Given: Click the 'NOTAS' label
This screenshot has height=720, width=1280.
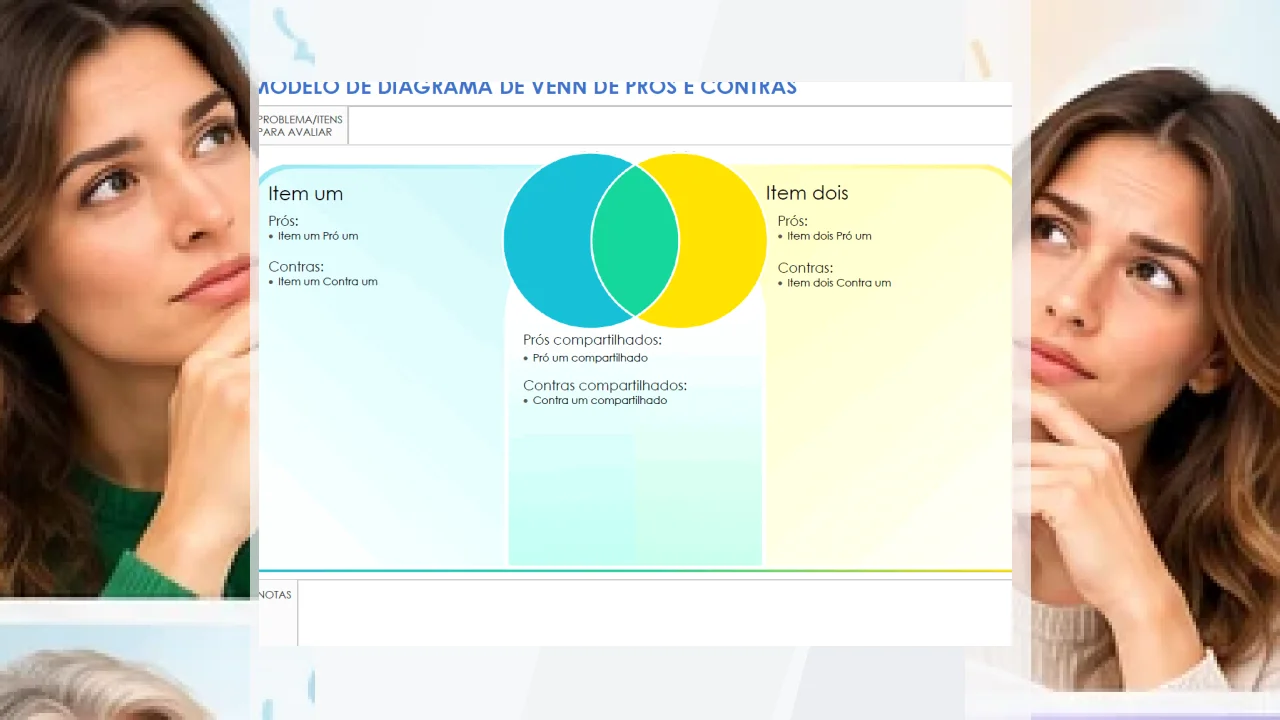Looking at the screenshot, I should 275,595.
